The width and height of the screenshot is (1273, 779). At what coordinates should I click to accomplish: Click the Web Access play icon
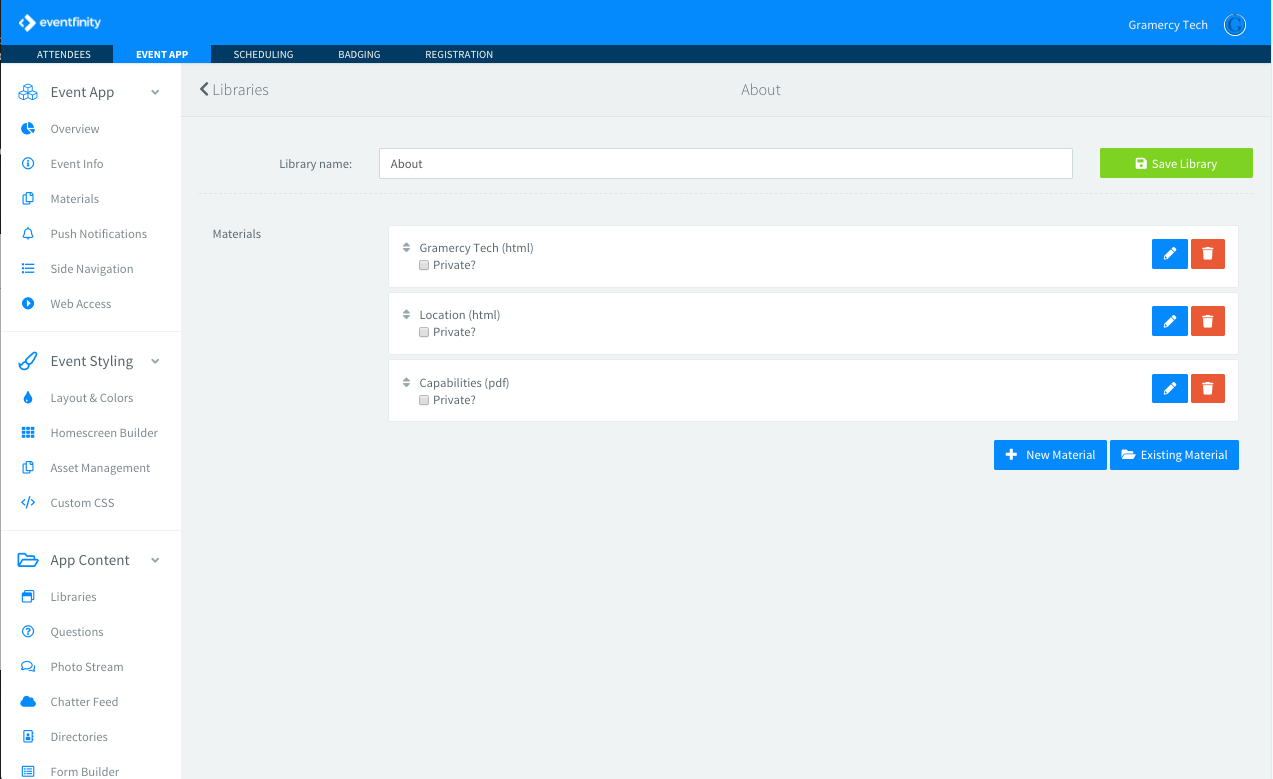pyautogui.click(x=28, y=304)
